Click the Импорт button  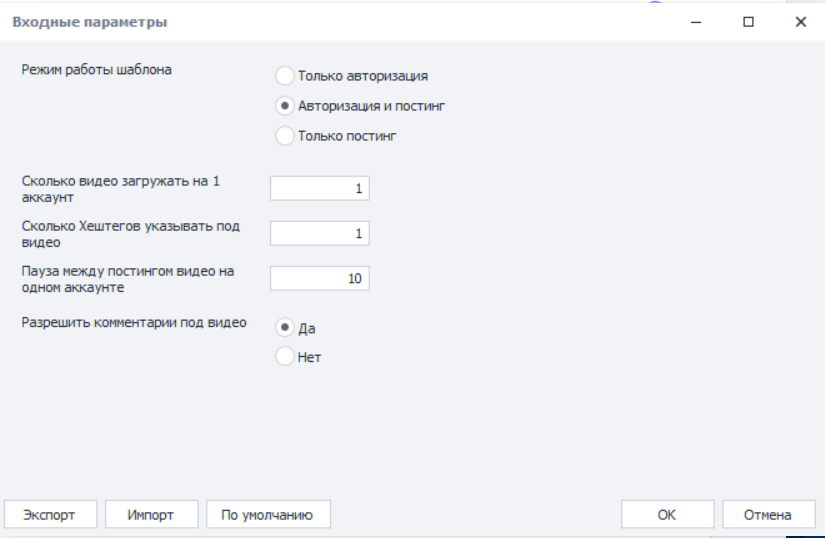tap(152, 514)
